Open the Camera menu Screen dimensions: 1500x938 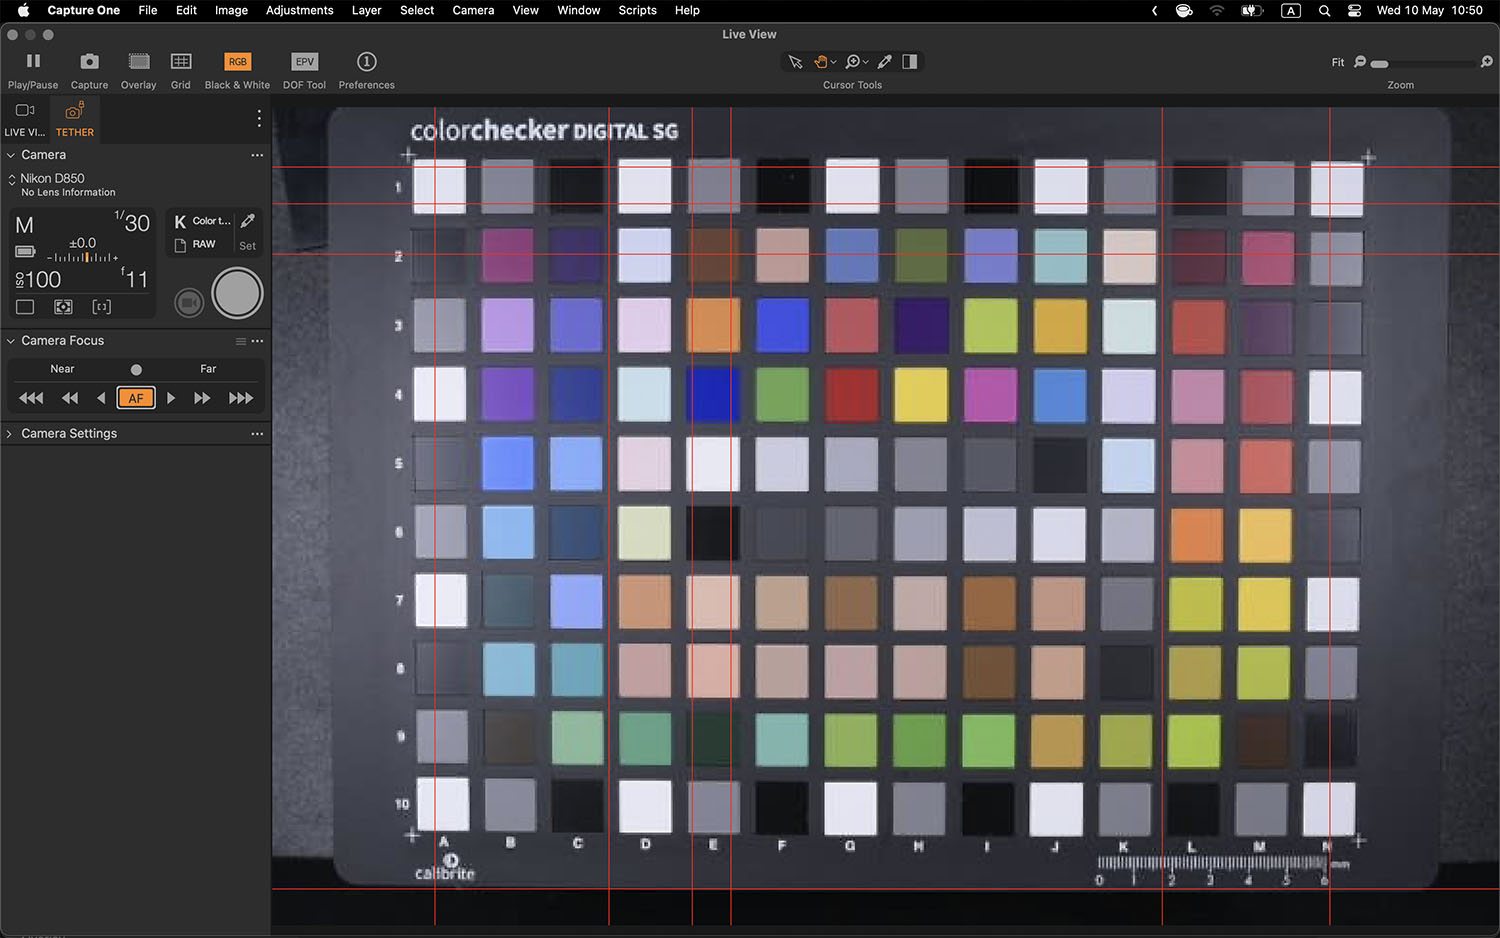pyautogui.click(x=473, y=10)
